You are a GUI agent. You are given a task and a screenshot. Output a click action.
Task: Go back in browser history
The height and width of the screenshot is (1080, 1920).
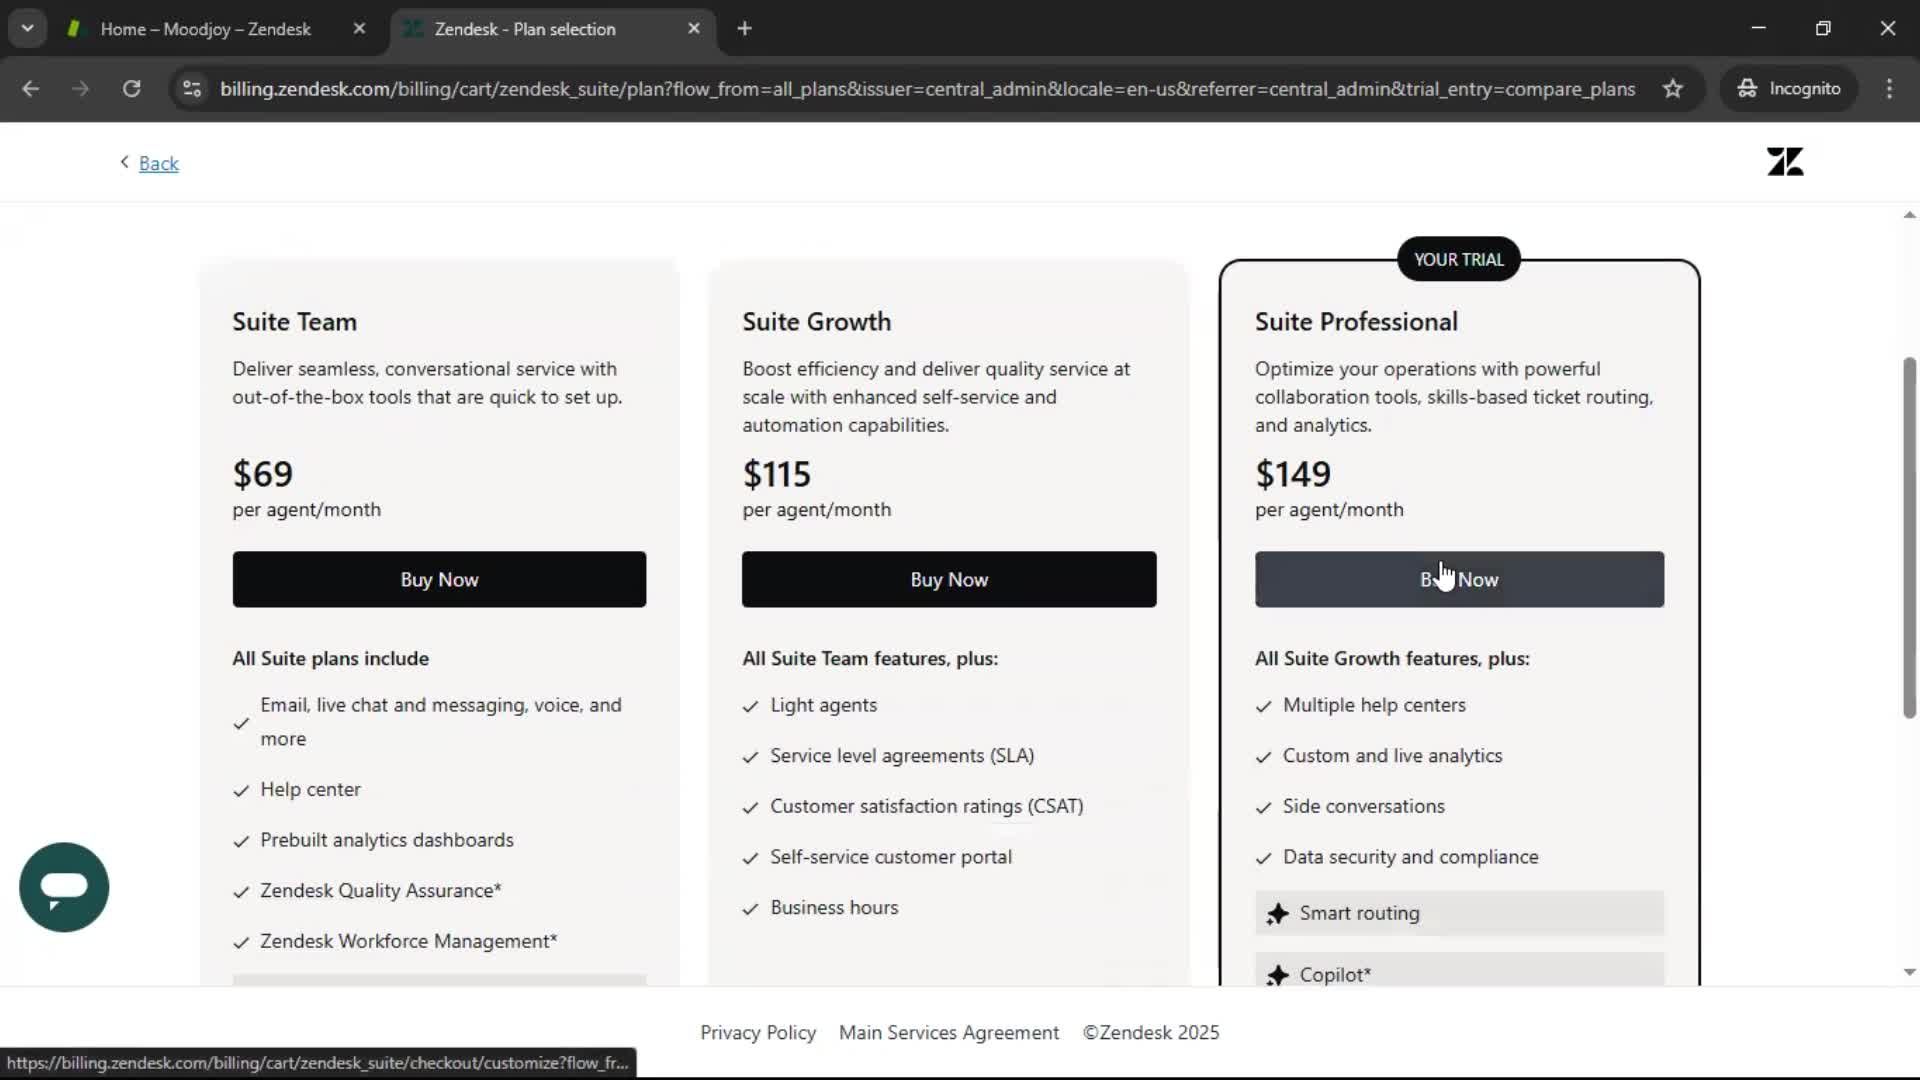click(30, 88)
